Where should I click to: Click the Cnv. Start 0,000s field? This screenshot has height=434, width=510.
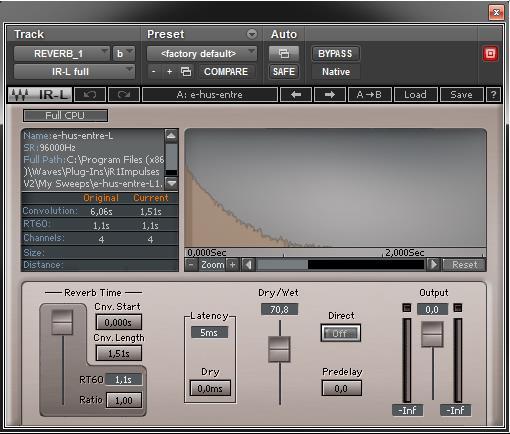118,322
